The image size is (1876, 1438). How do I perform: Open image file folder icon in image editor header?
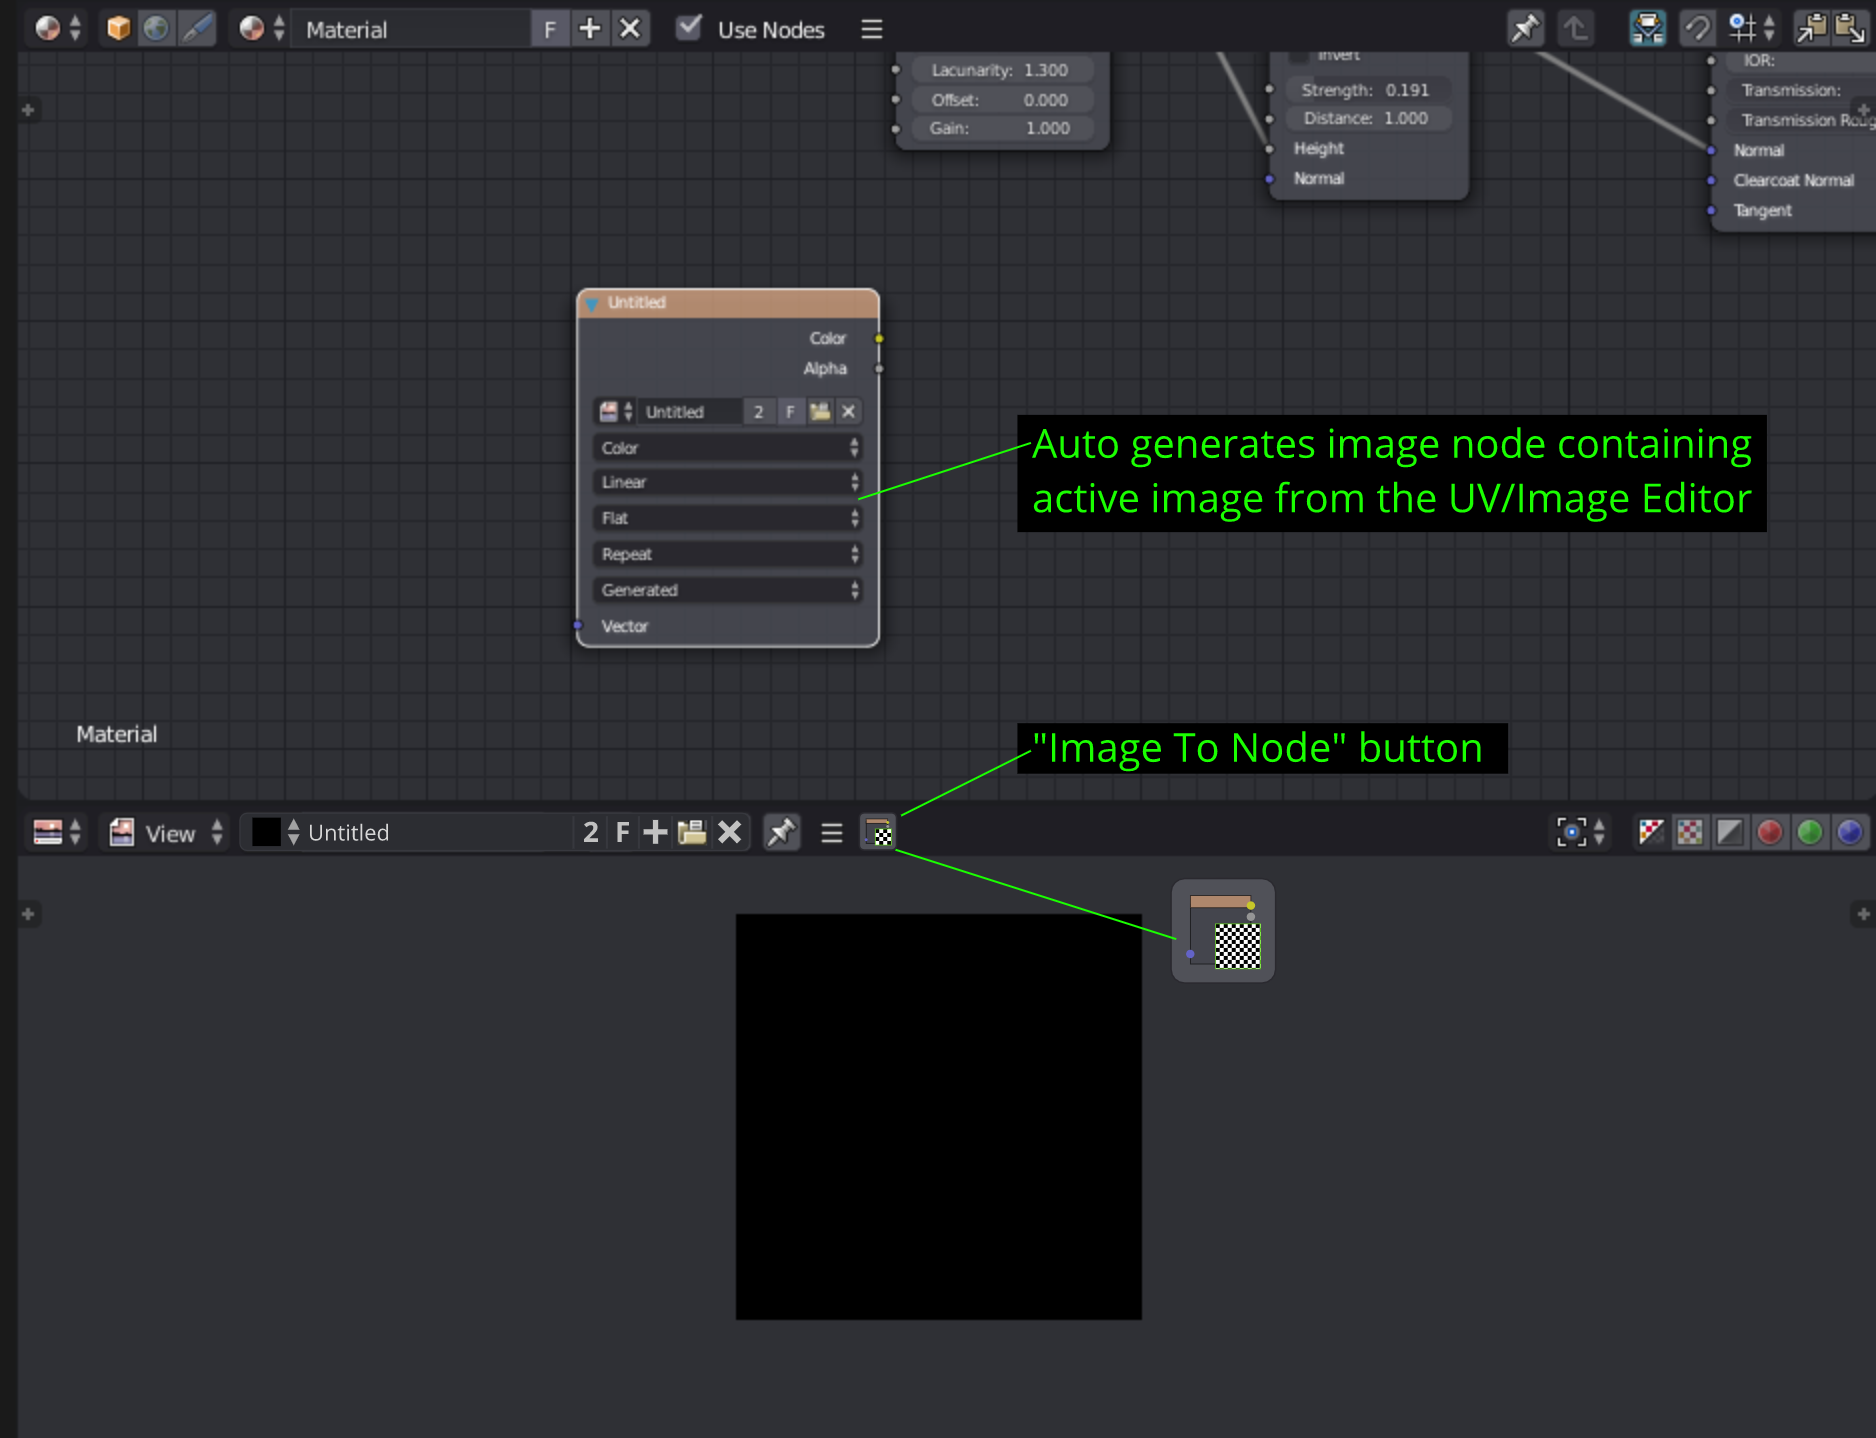[692, 832]
